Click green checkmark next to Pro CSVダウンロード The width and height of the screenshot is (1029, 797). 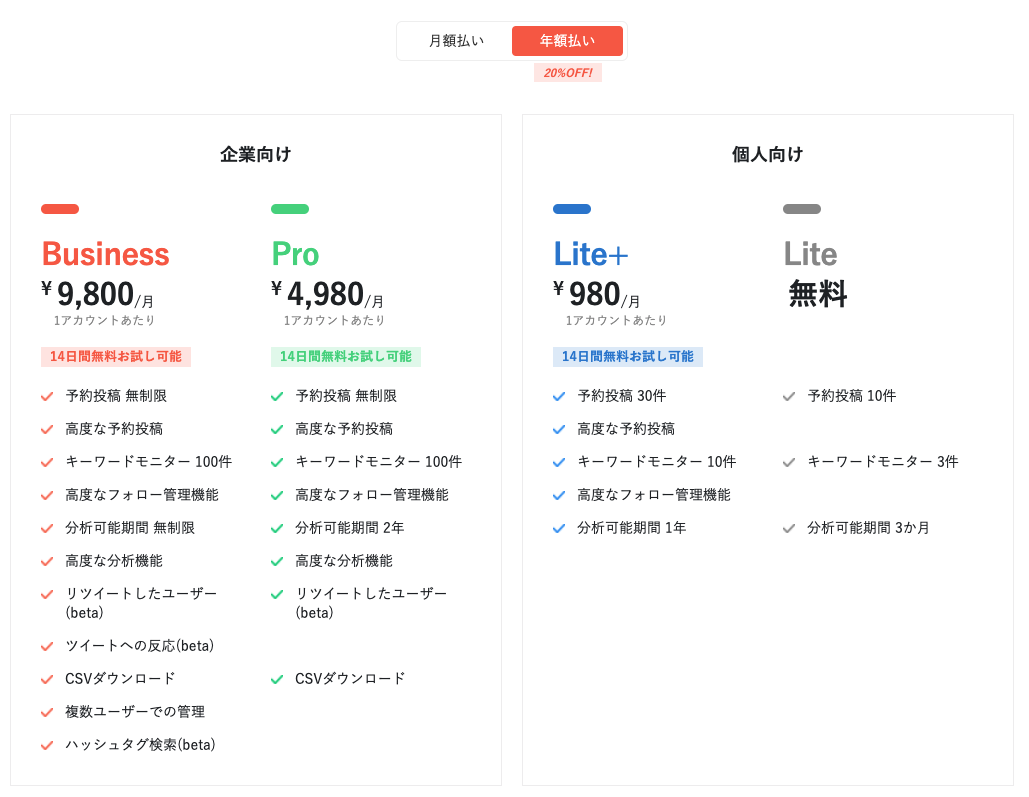[277, 679]
